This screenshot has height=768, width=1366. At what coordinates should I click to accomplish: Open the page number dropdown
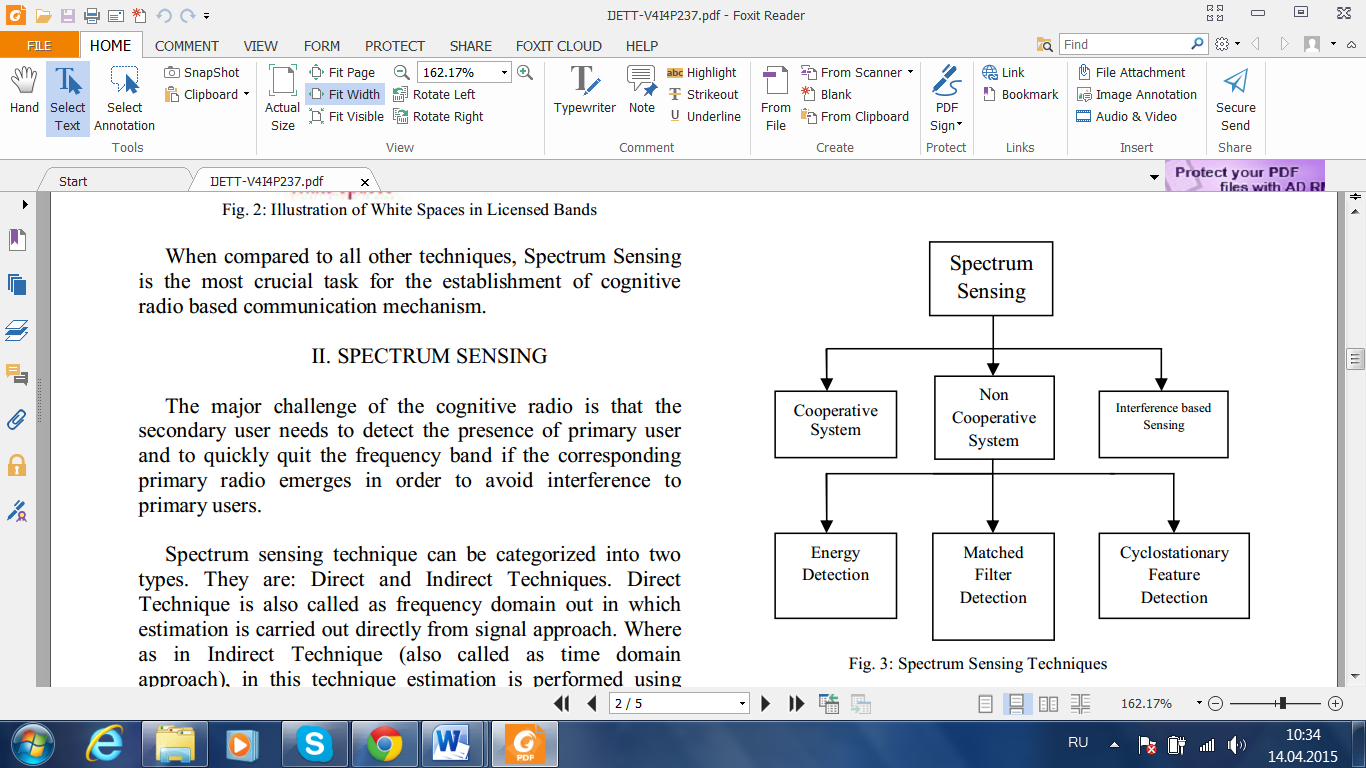point(741,704)
